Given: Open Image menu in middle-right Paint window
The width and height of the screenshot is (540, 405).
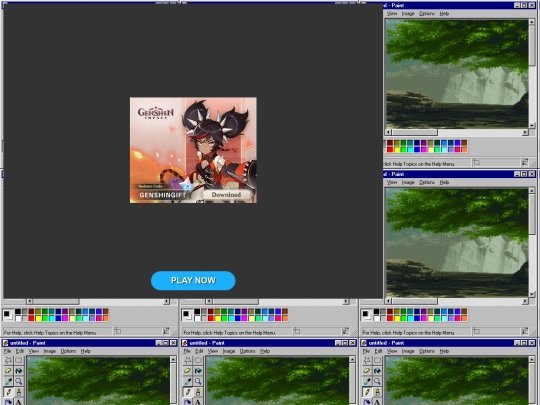Looking at the screenshot, I should coord(408,182).
